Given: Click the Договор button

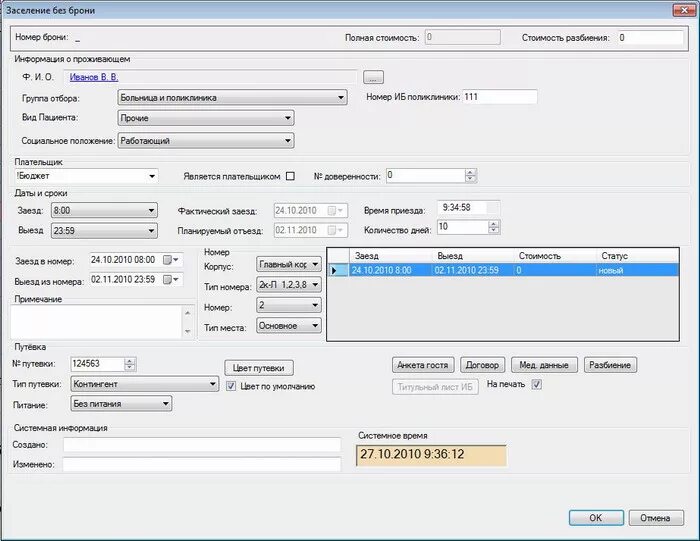Looking at the screenshot, I should click(x=483, y=365).
